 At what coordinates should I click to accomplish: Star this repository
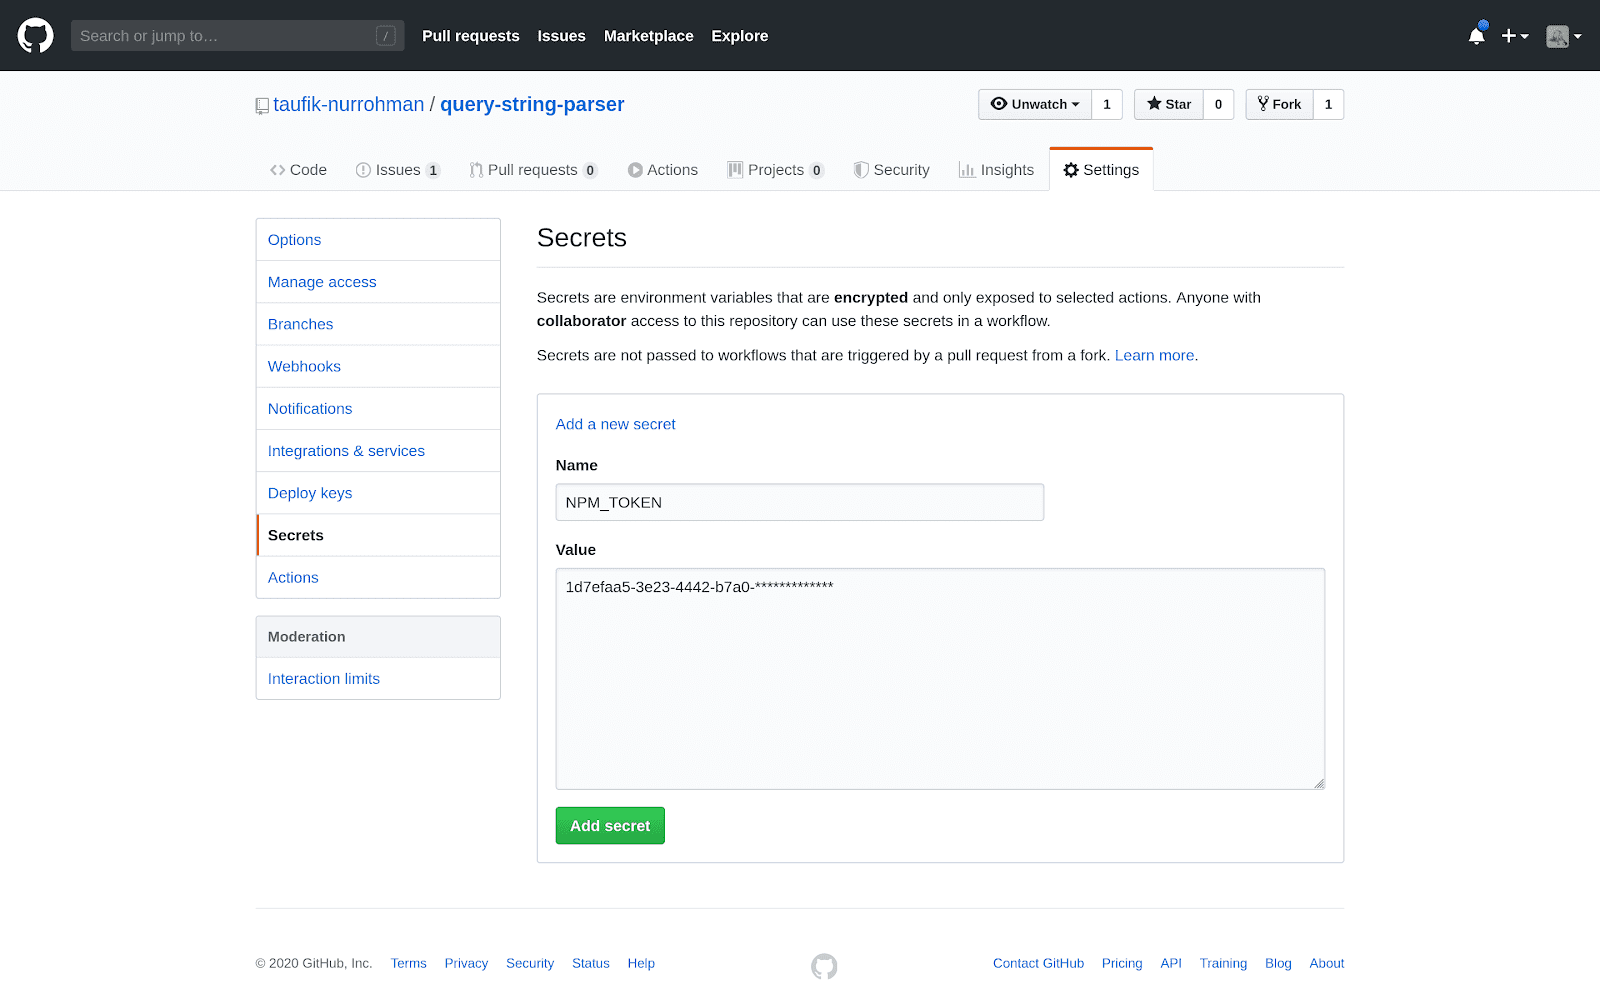click(1169, 104)
